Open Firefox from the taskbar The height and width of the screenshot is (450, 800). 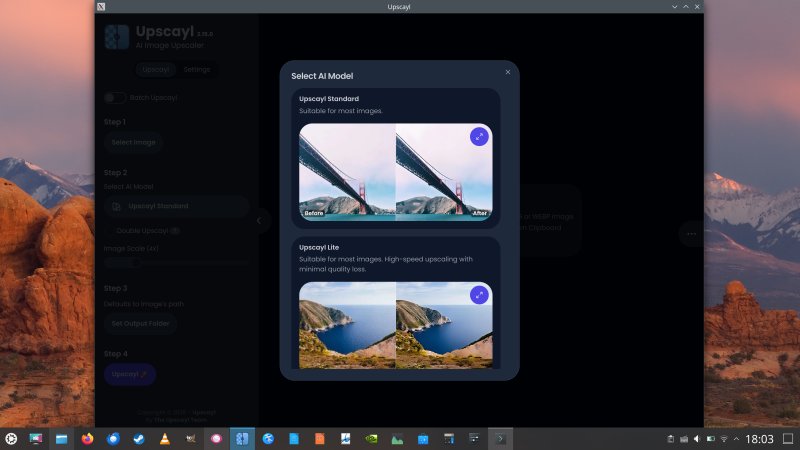coord(87,439)
